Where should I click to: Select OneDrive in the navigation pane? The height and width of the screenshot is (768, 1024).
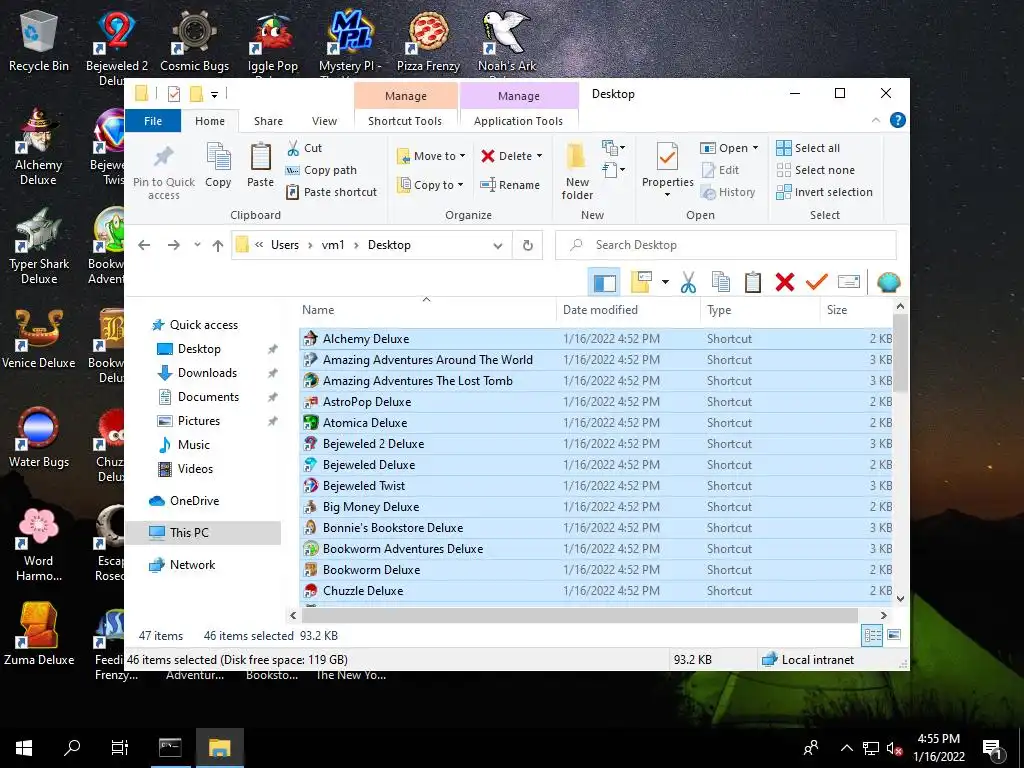(x=194, y=501)
